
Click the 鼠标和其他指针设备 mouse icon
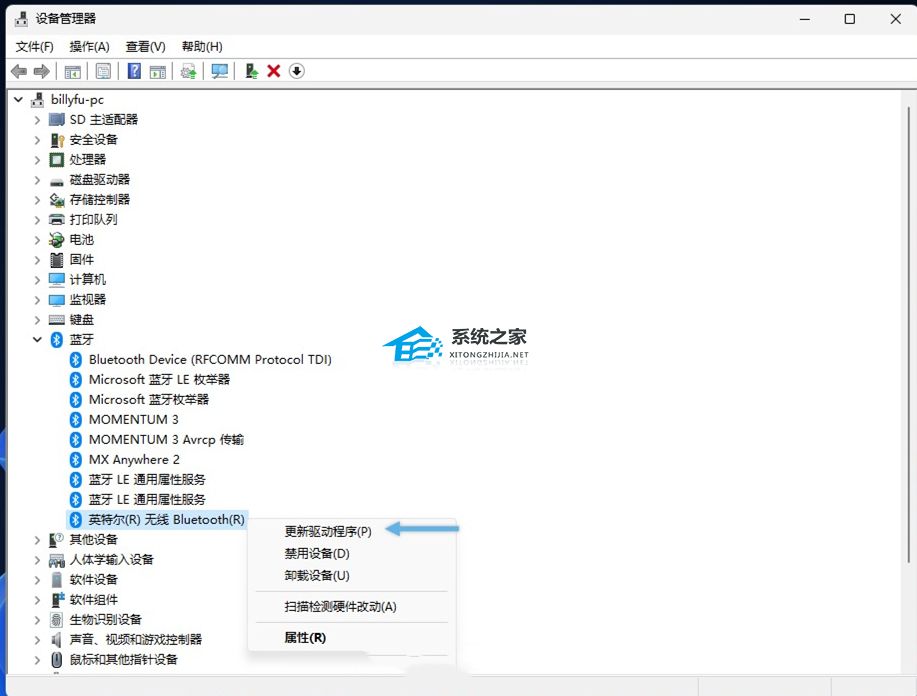point(57,660)
